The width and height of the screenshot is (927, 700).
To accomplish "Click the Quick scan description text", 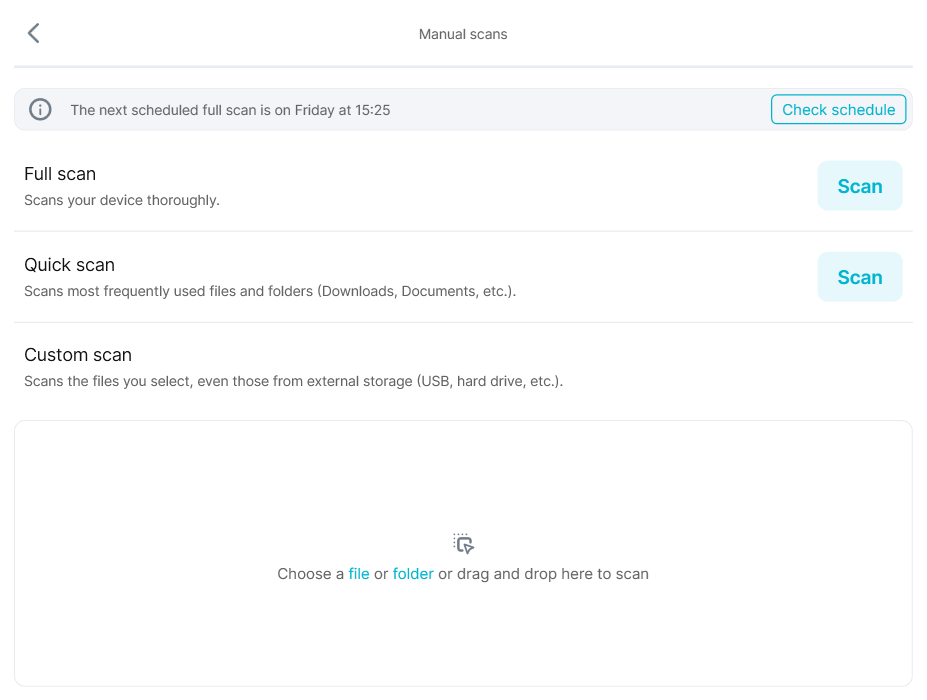I will (270, 291).
